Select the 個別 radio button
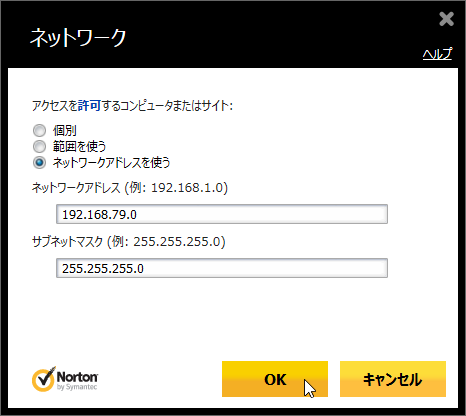Viewport: 466px width, 416px height. click(39, 130)
